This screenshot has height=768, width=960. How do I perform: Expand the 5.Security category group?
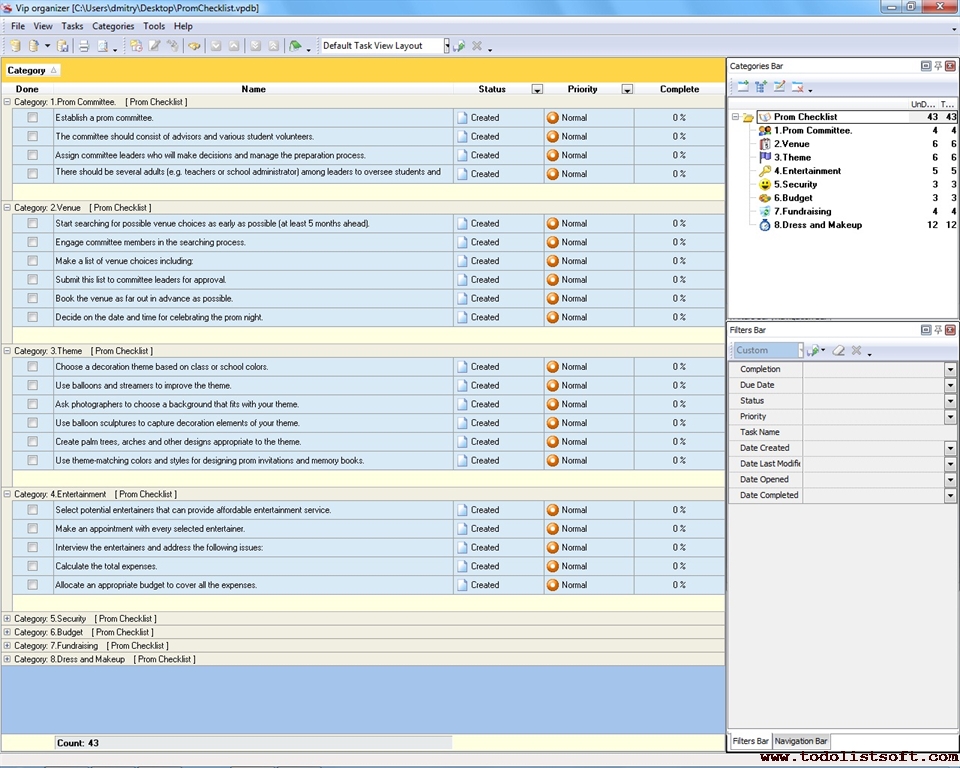(x=7, y=619)
